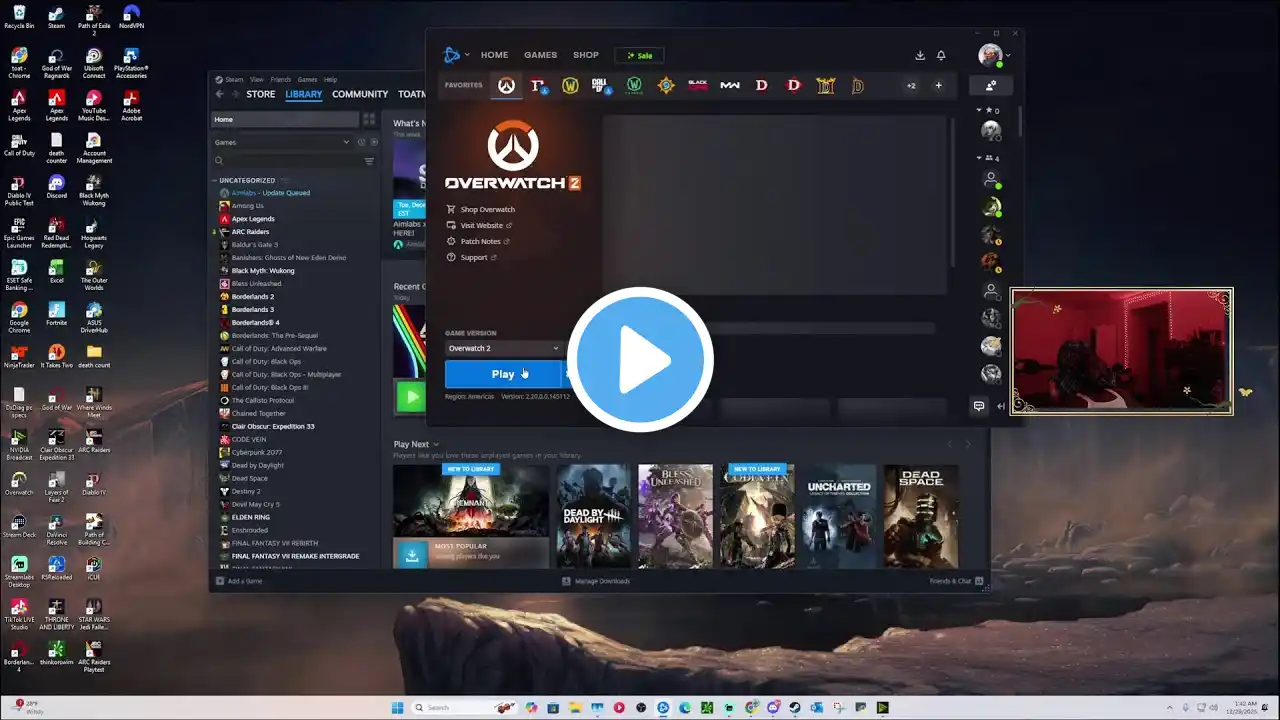Collapse the favorite friends group in Battle.net
The width and height of the screenshot is (1280, 720).
(979, 110)
